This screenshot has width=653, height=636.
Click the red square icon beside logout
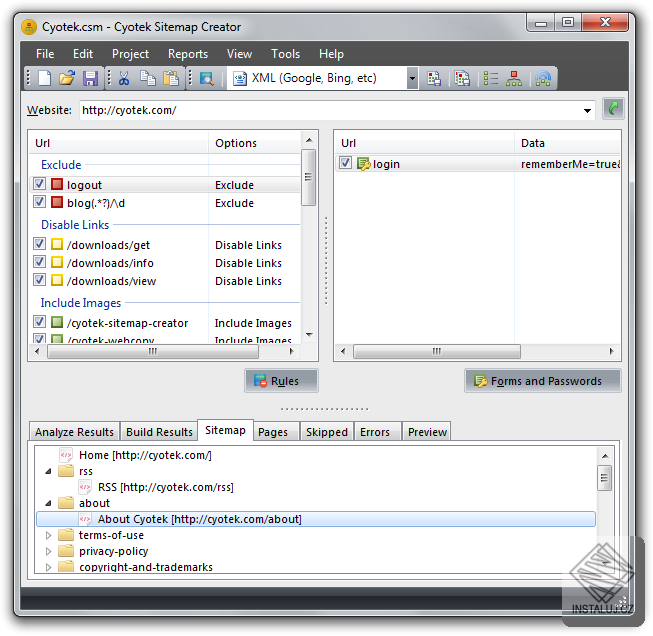coord(57,184)
